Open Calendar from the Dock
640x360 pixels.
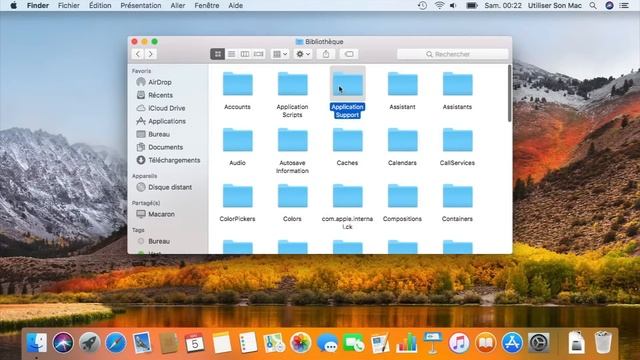195,342
